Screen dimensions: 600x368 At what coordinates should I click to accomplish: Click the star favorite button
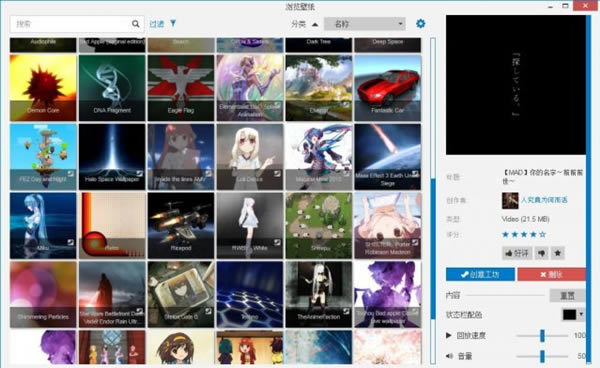click(558, 253)
